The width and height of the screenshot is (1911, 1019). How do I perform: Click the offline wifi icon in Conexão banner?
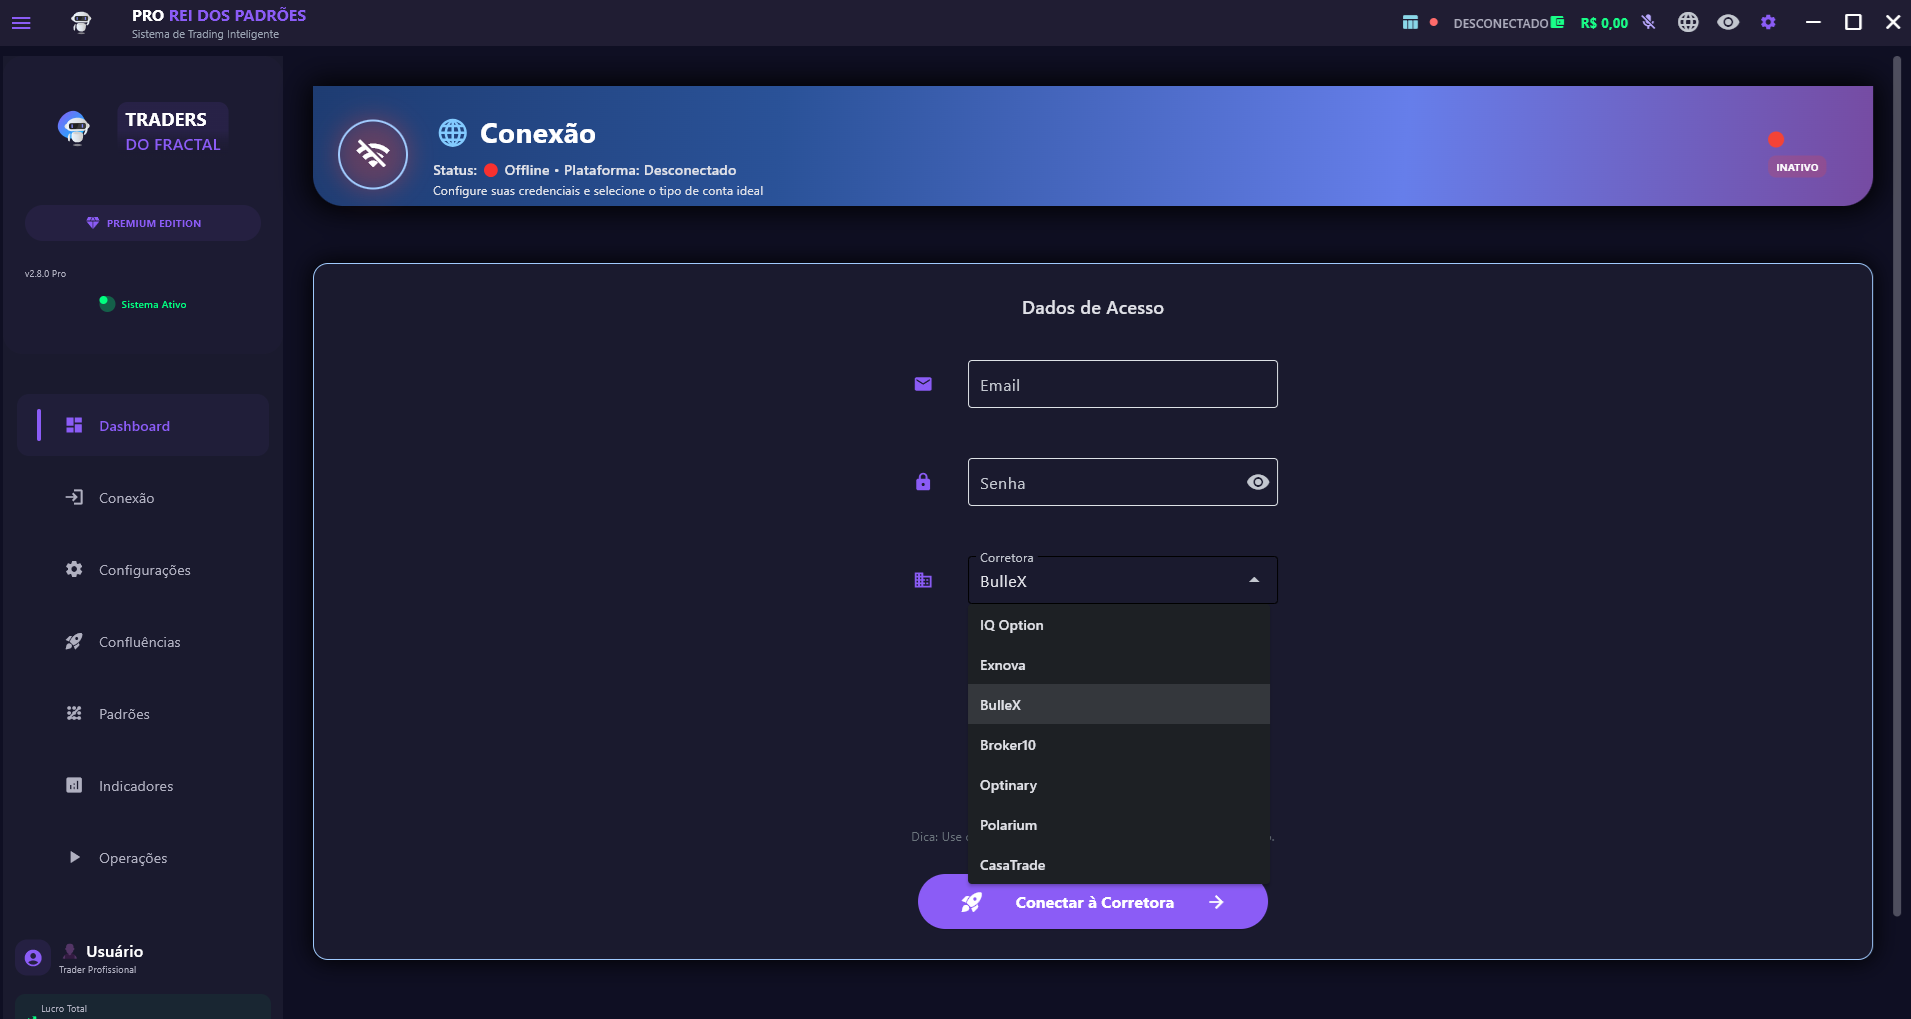click(373, 154)
